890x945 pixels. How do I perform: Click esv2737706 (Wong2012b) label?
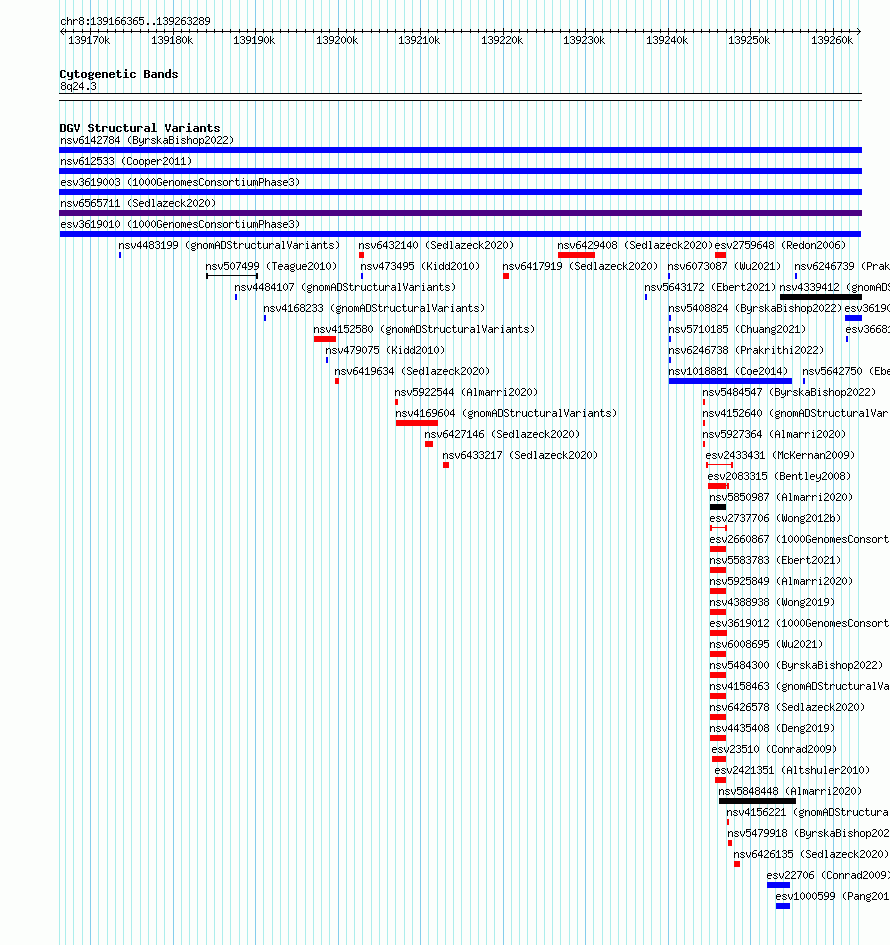point(776,518)
